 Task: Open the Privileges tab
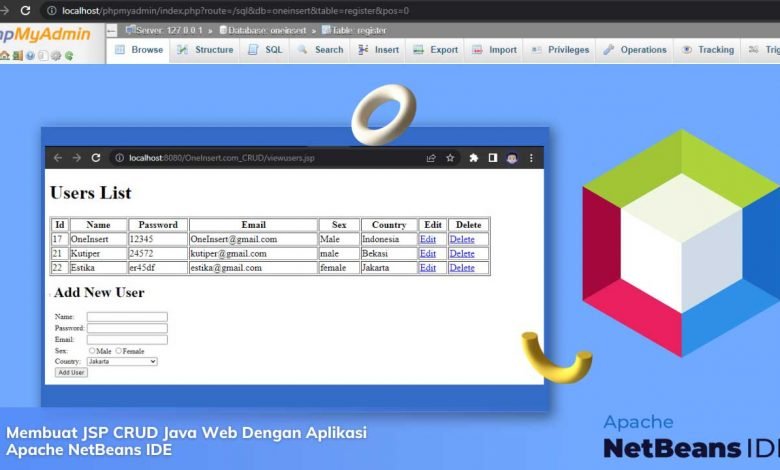[560, 50]
